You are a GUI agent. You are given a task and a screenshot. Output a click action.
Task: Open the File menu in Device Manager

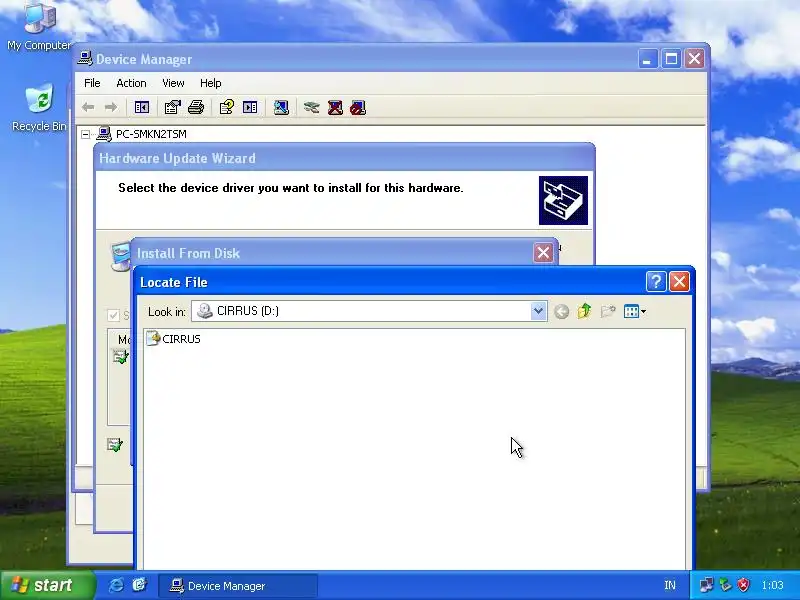pyautogui.click(x=92, y=83)
